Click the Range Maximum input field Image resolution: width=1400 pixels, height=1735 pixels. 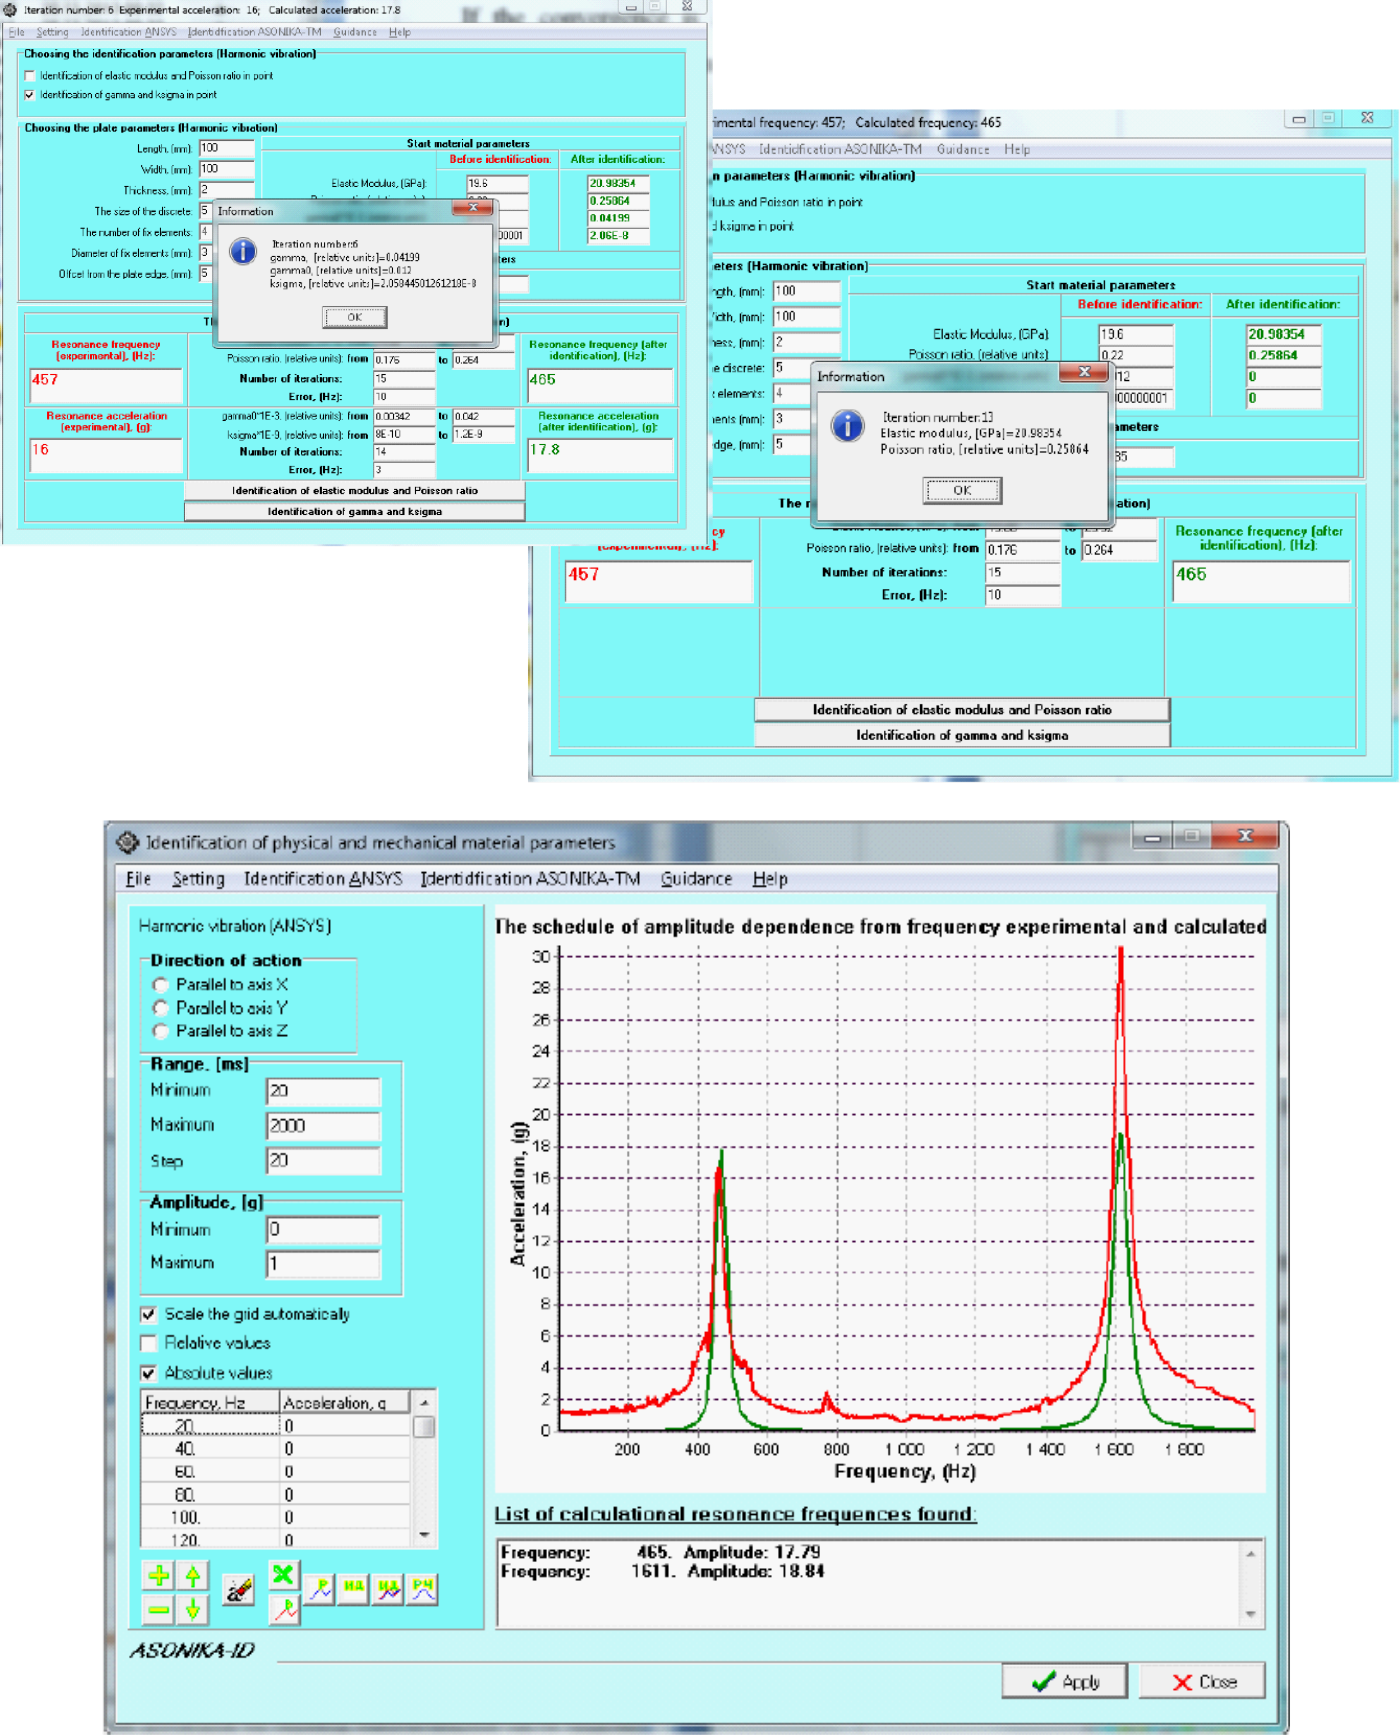[323, 1125]
